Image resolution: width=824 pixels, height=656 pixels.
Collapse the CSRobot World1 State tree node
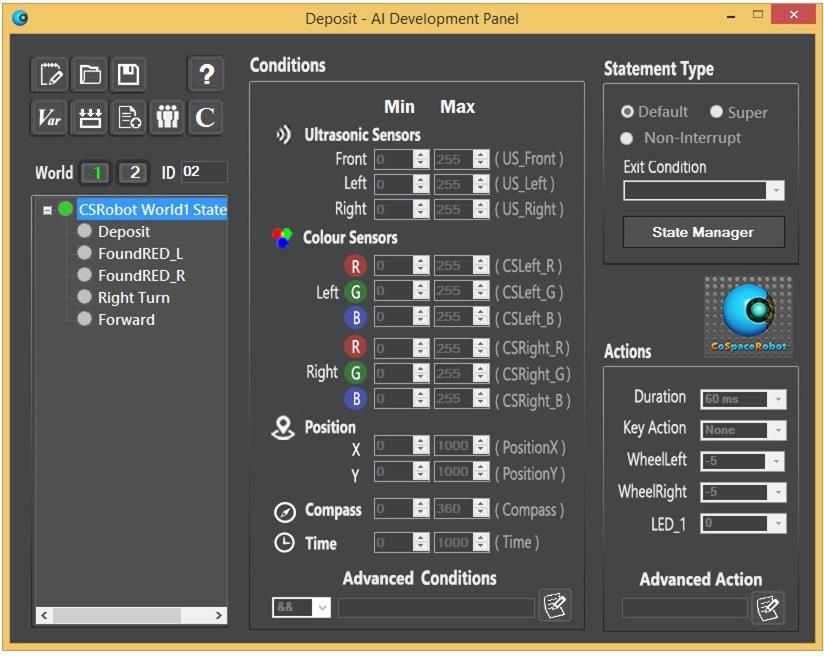47,211
